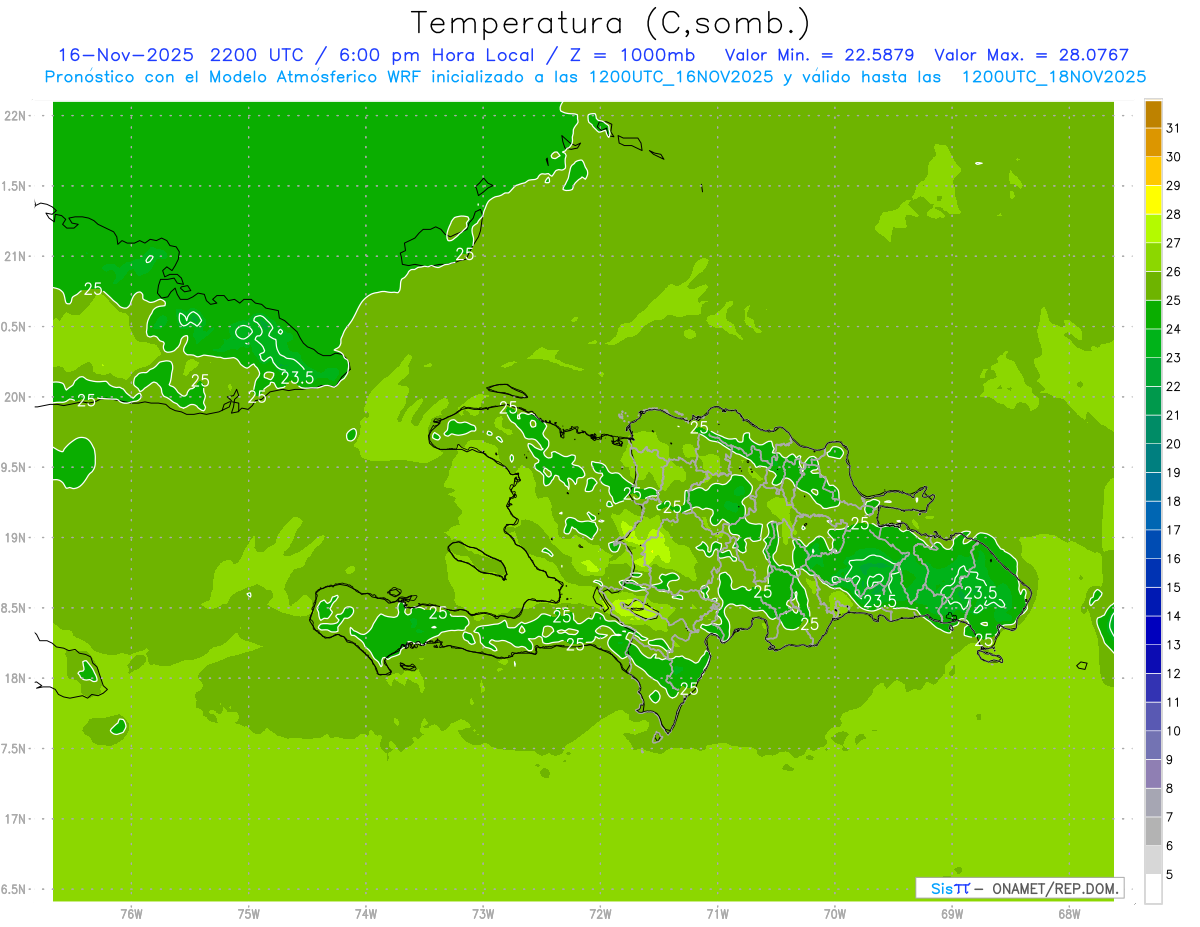Click the '17N' latitude axis label

(16, 819)
